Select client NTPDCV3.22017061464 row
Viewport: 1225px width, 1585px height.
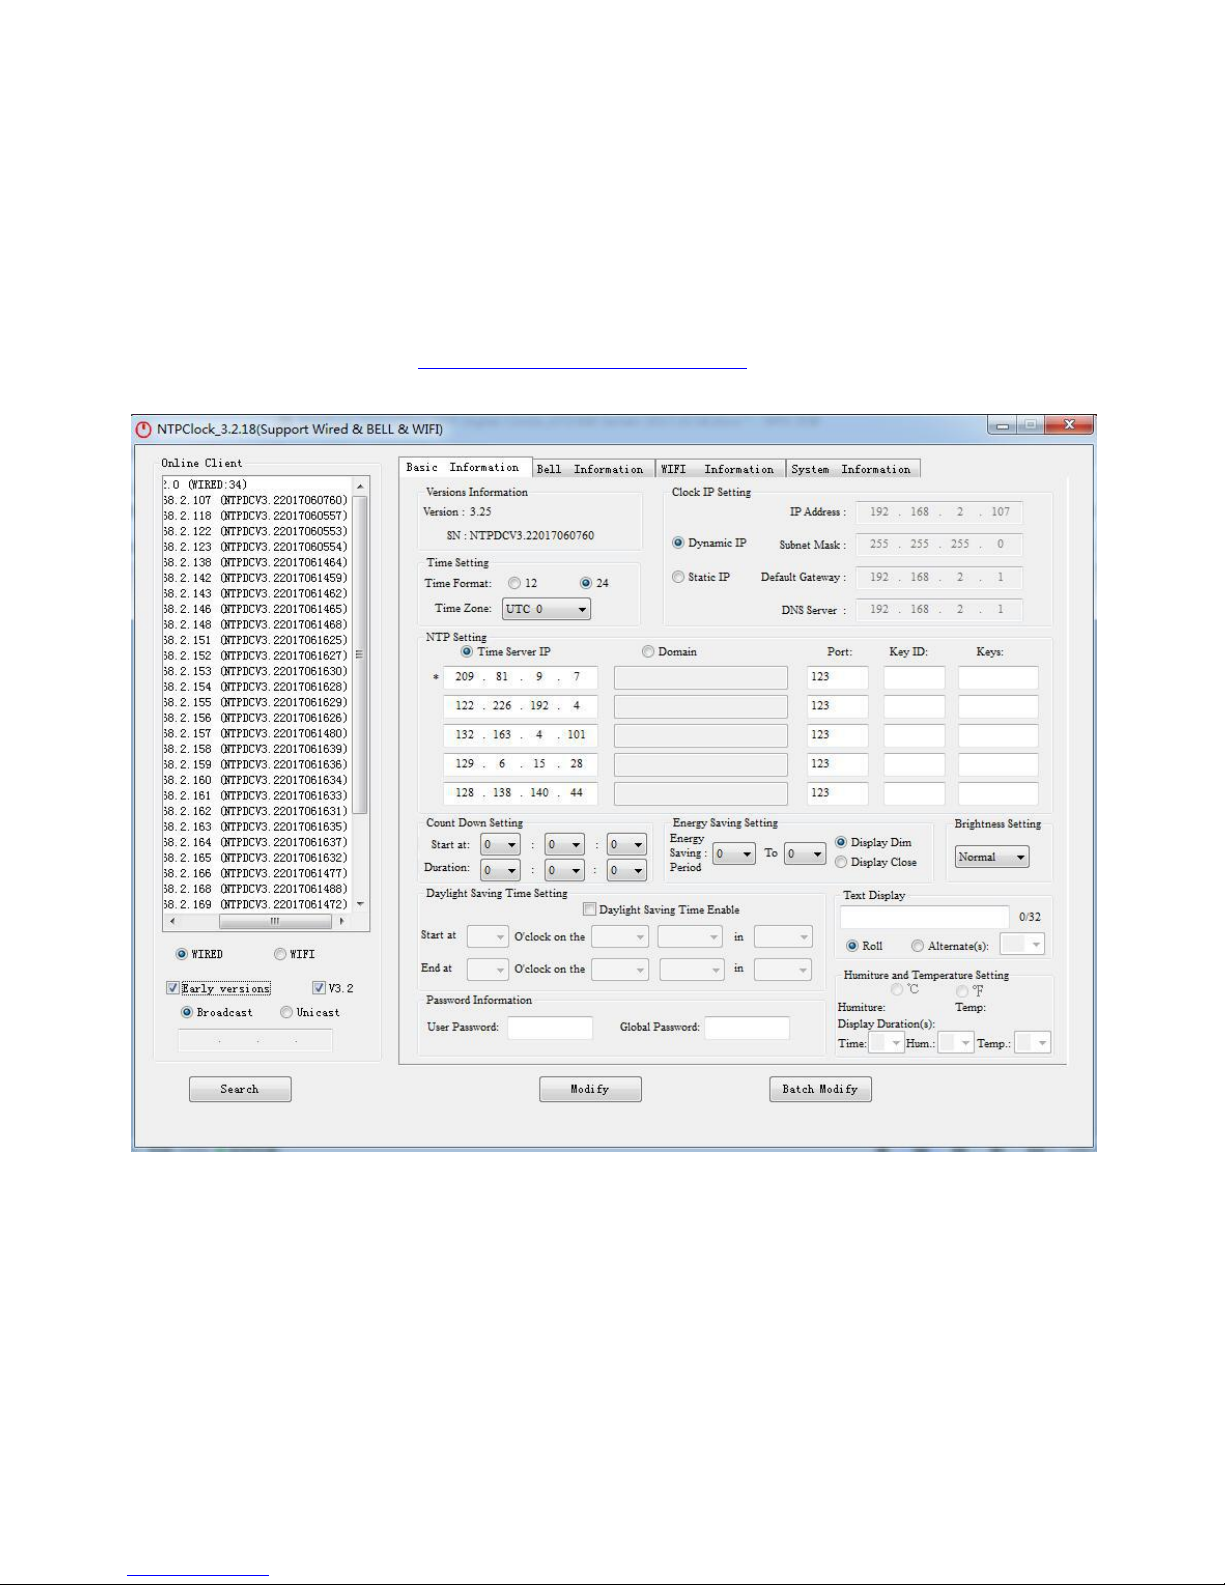coord(256,562)
